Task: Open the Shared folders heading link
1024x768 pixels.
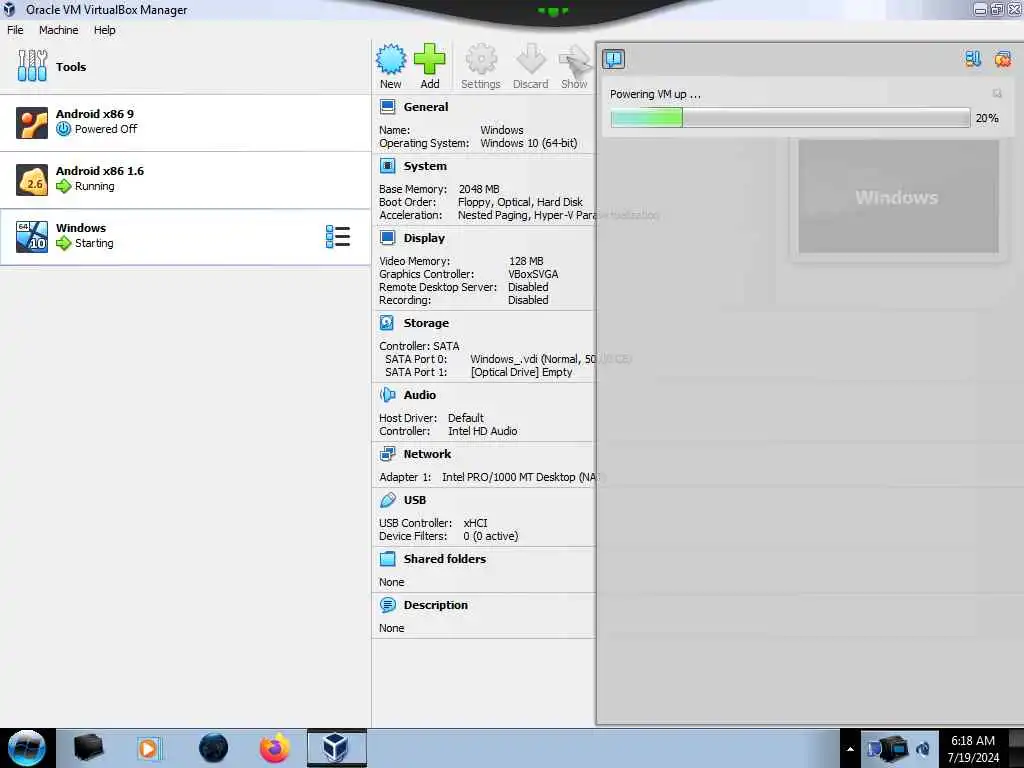Action: (445, 558)
